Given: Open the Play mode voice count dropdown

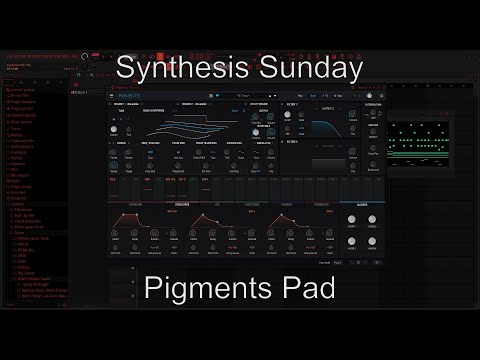Looking at the screenshot, I should [x=338, y=263].
